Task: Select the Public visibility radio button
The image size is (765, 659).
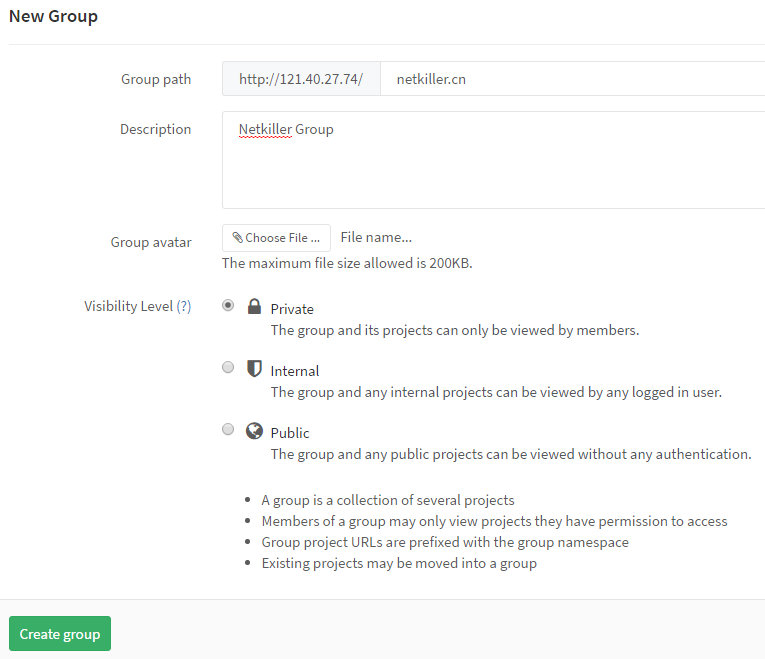Action: tap(228, 429)
